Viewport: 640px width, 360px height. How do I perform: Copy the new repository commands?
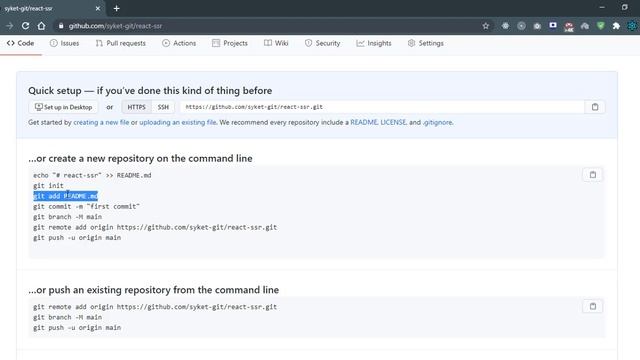593,175
